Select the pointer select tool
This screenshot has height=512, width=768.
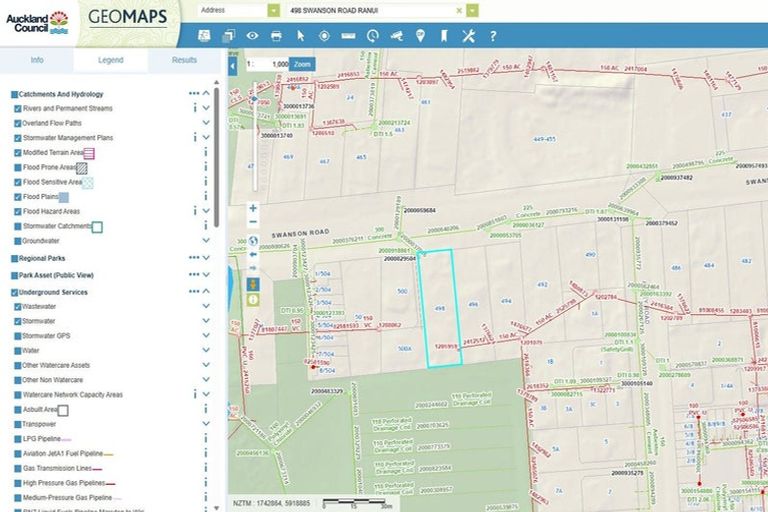point(300,36)
